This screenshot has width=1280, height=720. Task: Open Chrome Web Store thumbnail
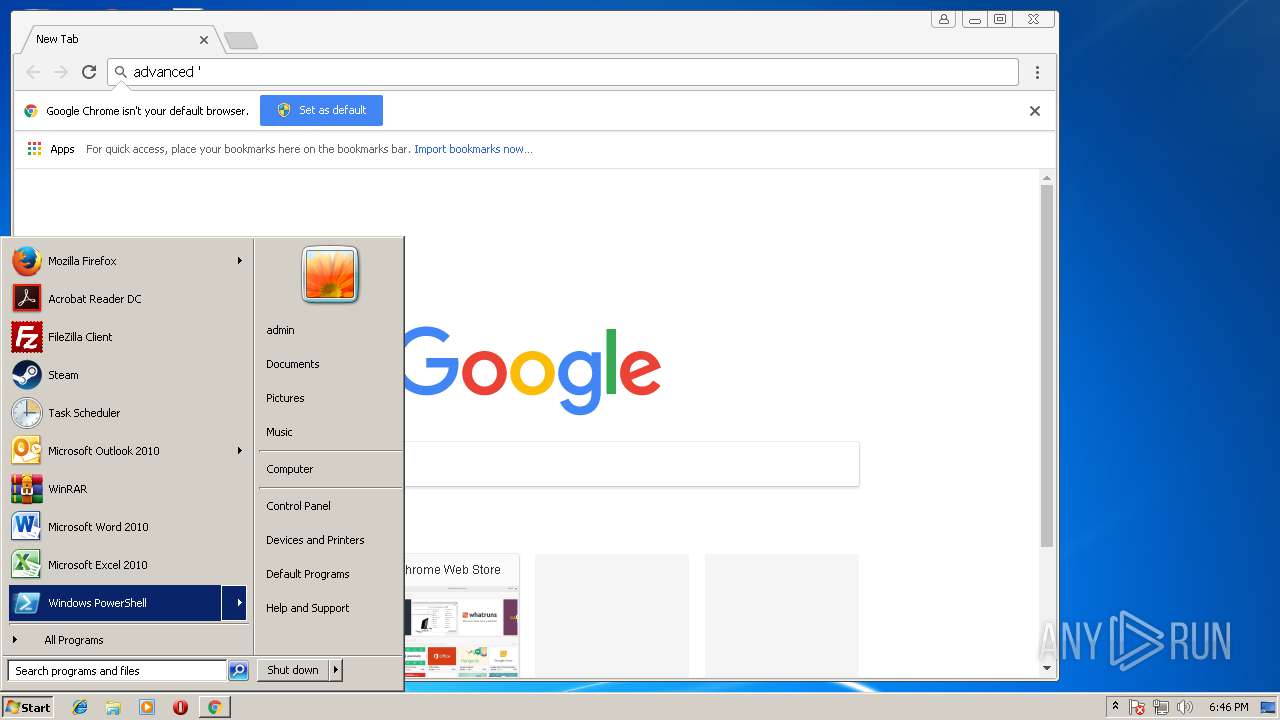(x=462, y=615)
